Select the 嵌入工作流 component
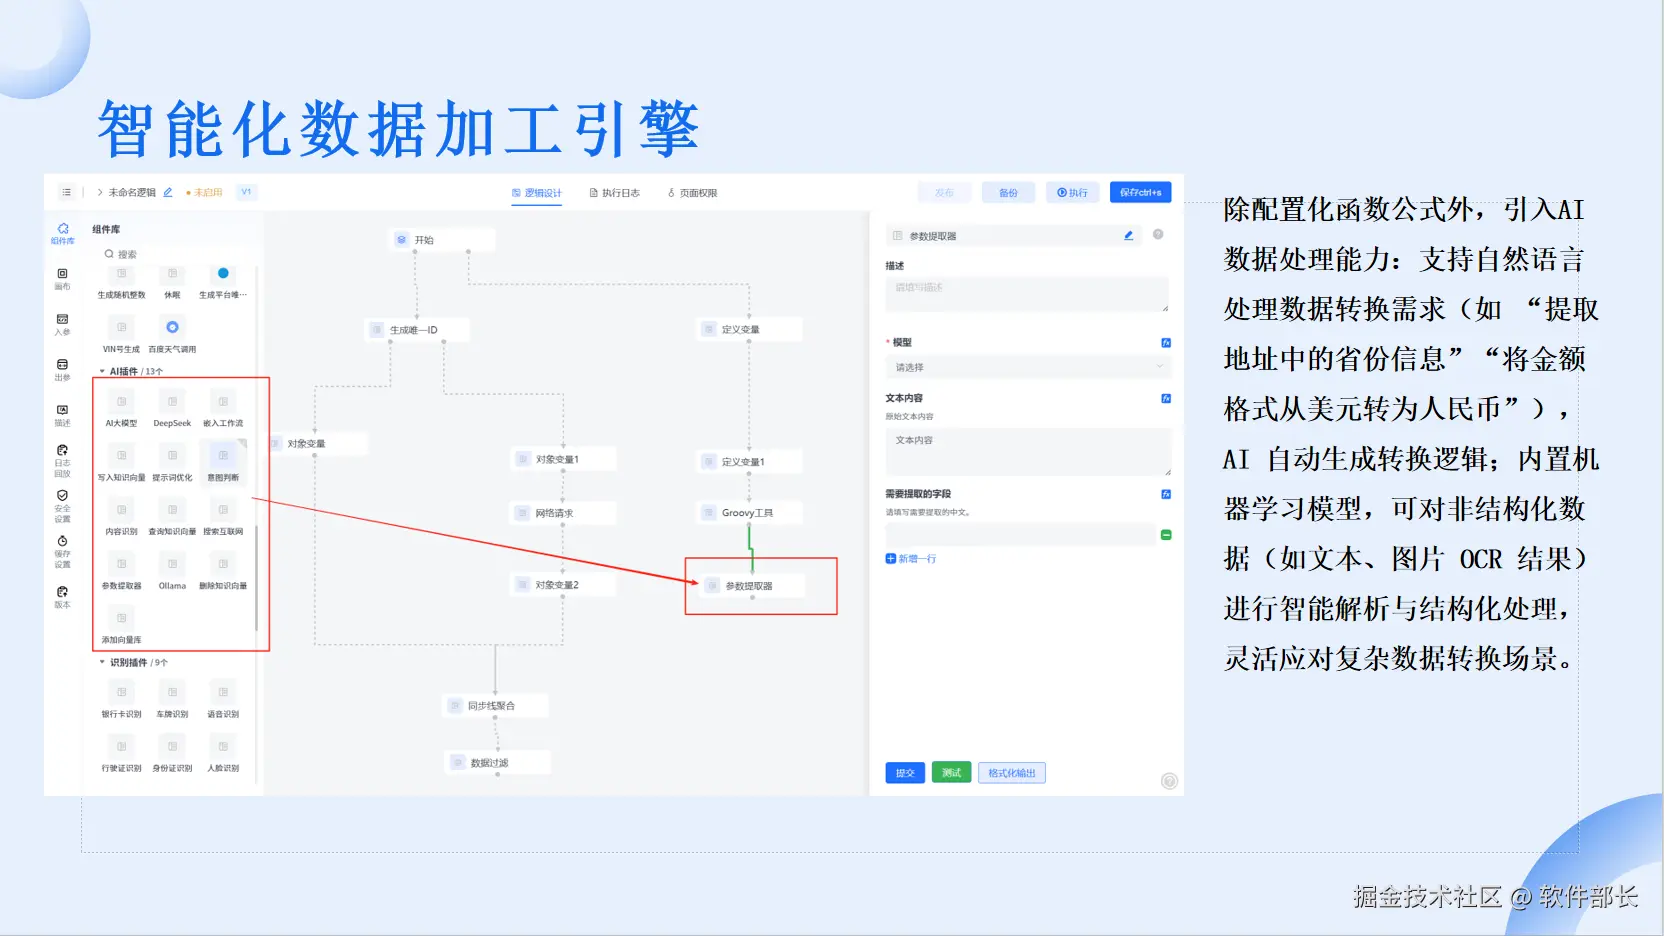Image resolution: width=1664 pixels, height=936 pixels. [x=223, y=409]
